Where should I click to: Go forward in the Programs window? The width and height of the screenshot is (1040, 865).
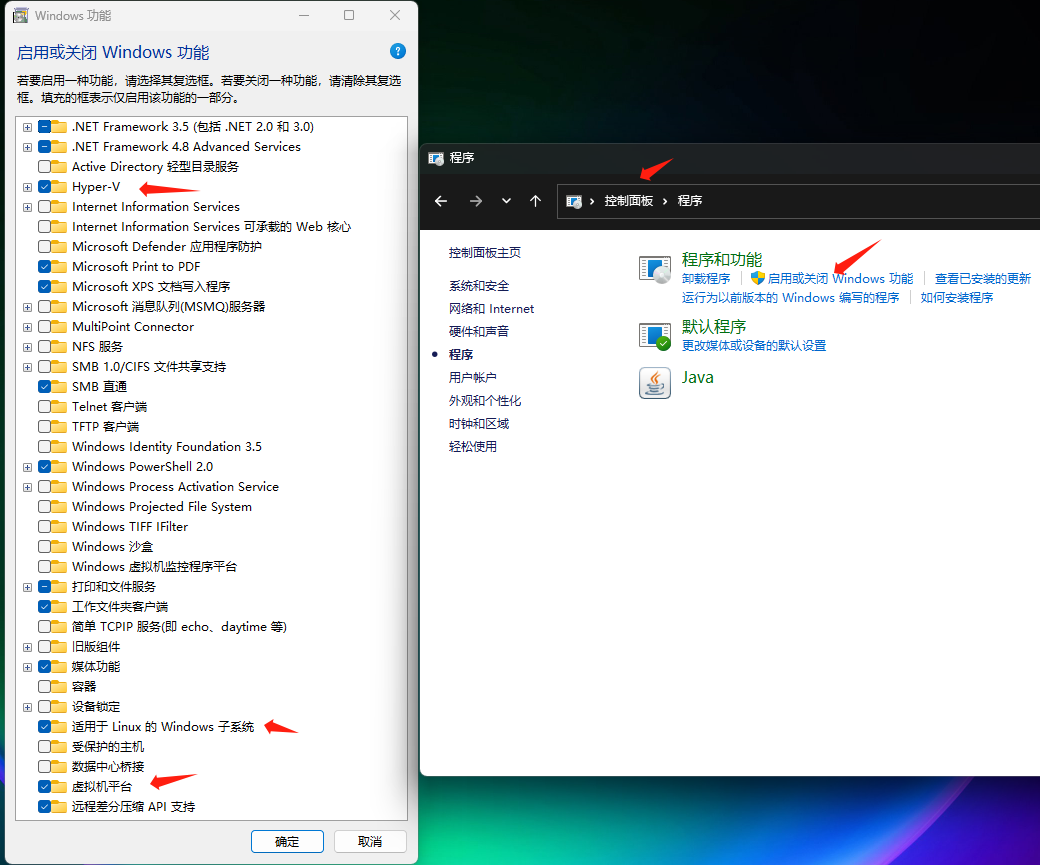[476, 201]
